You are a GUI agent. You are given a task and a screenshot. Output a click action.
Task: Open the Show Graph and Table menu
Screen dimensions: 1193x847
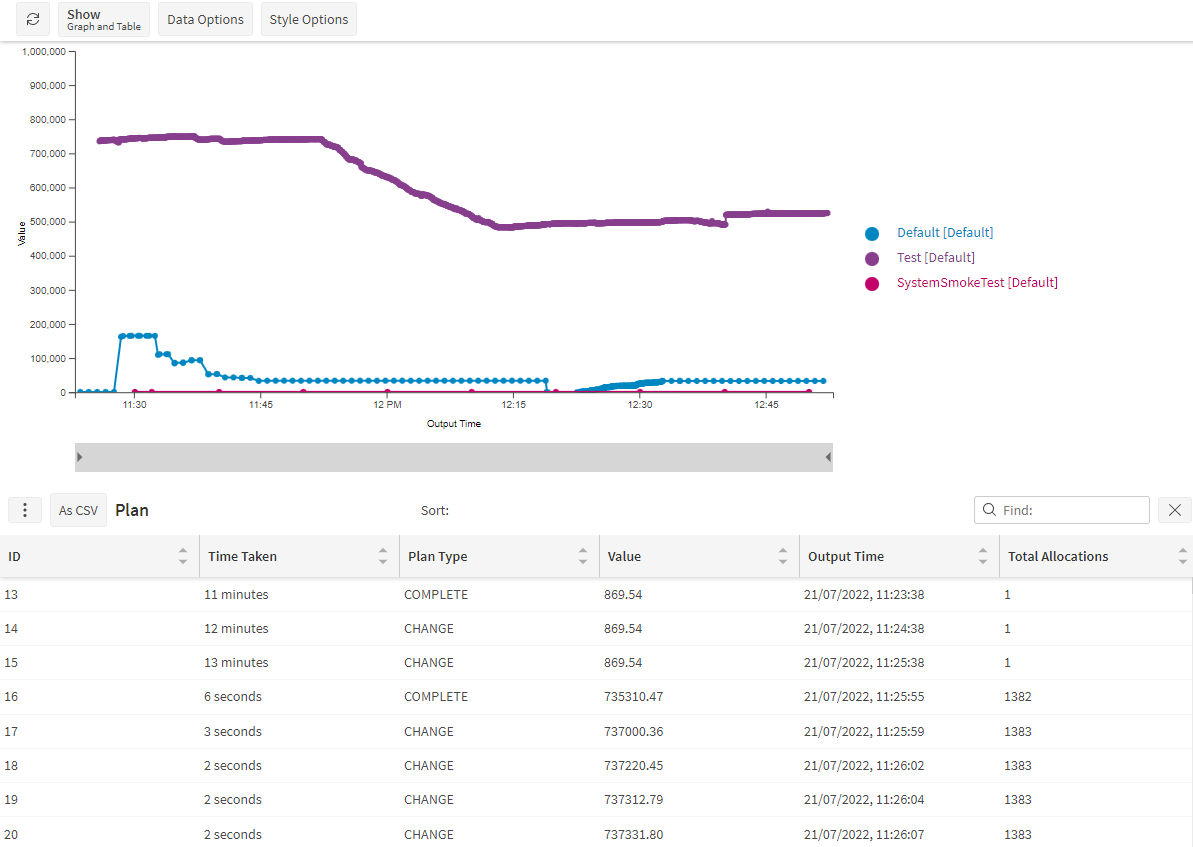(103, 19)
